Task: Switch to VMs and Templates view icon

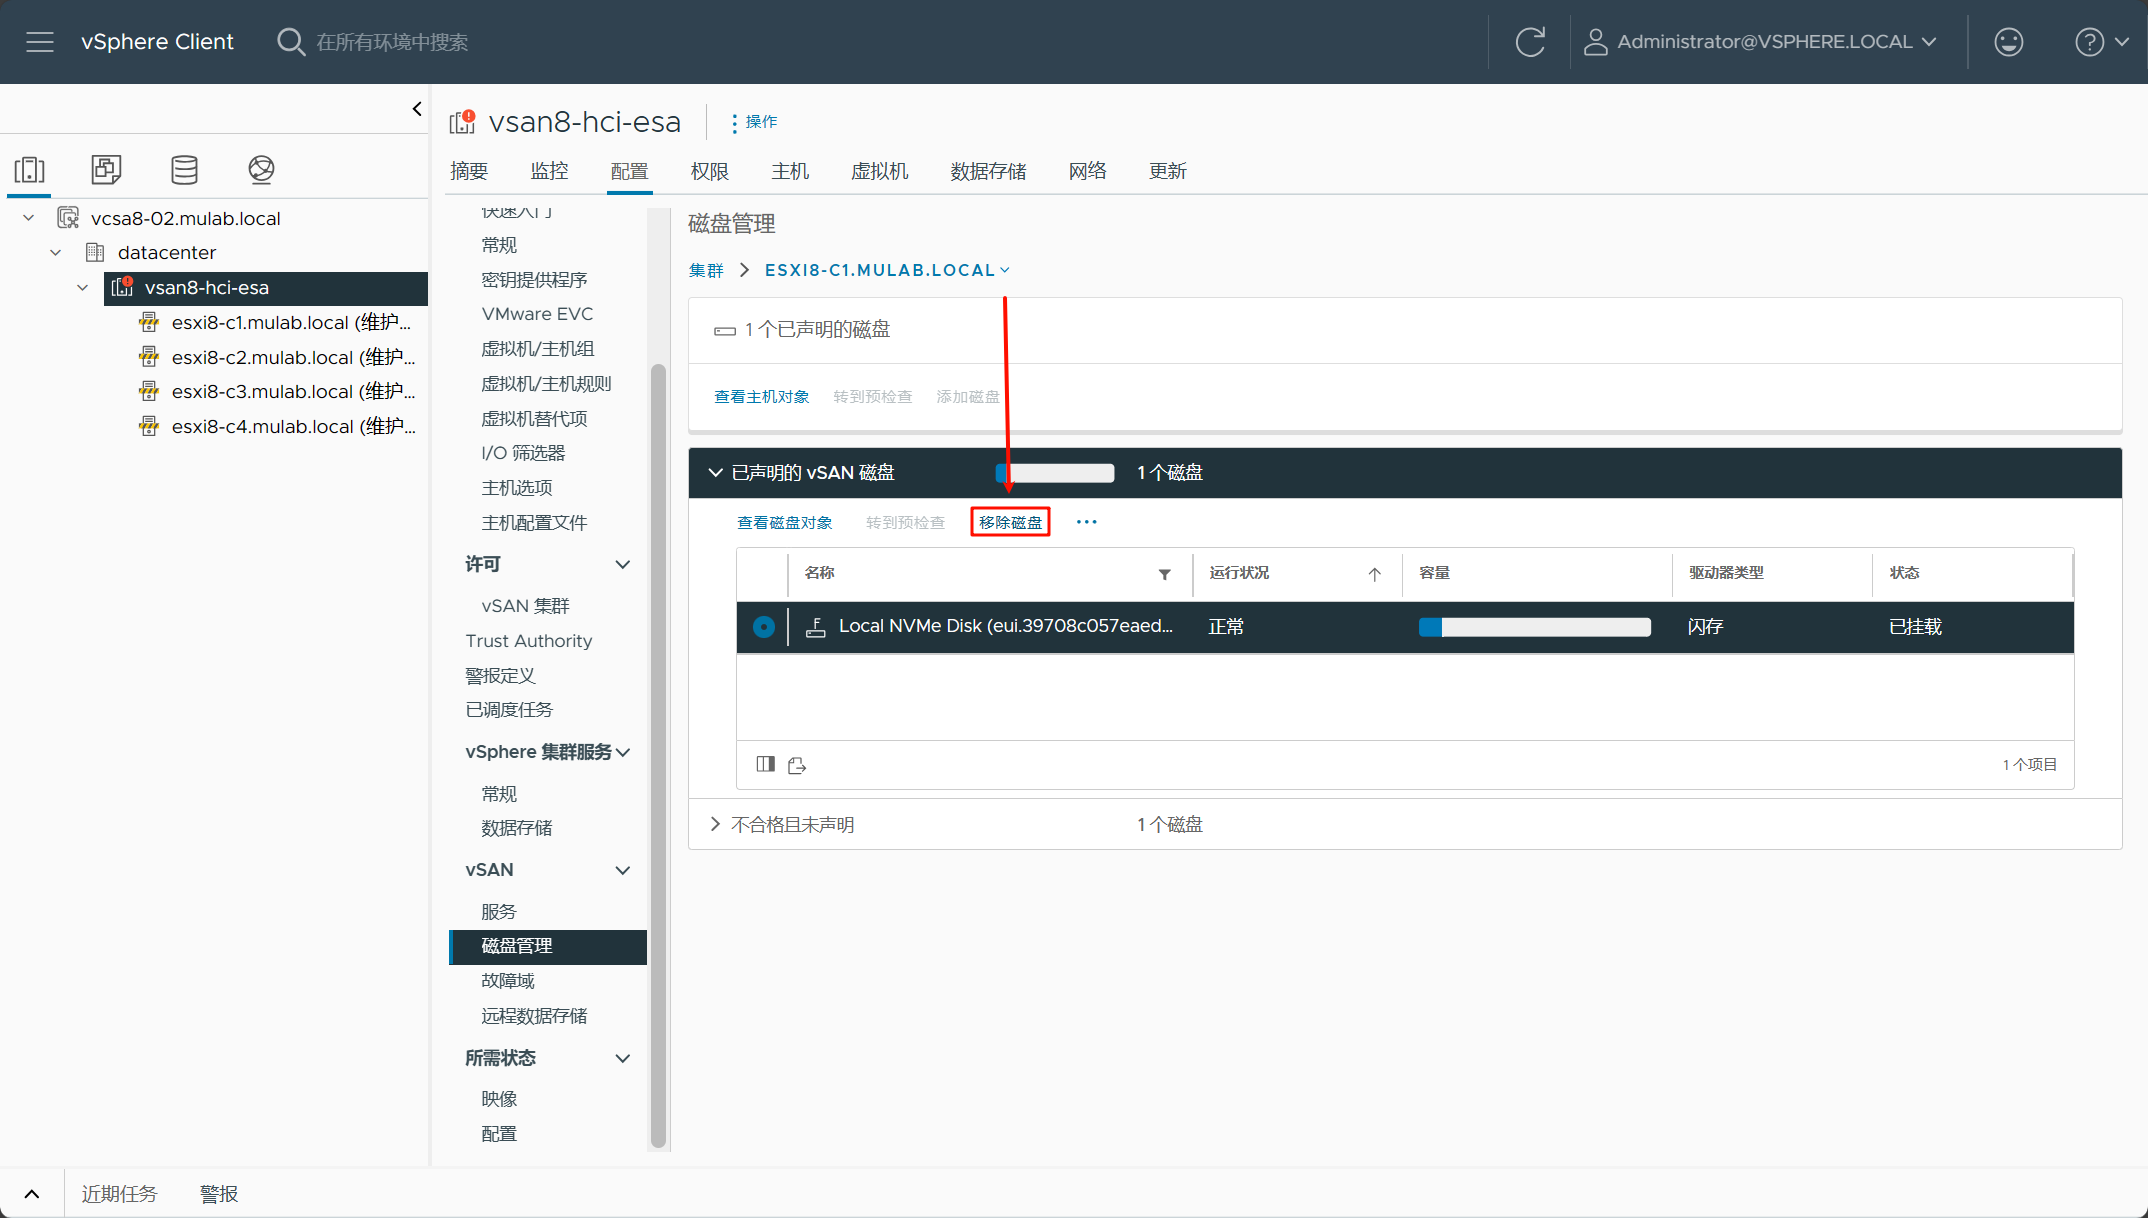Action: (x=106, y=170)
